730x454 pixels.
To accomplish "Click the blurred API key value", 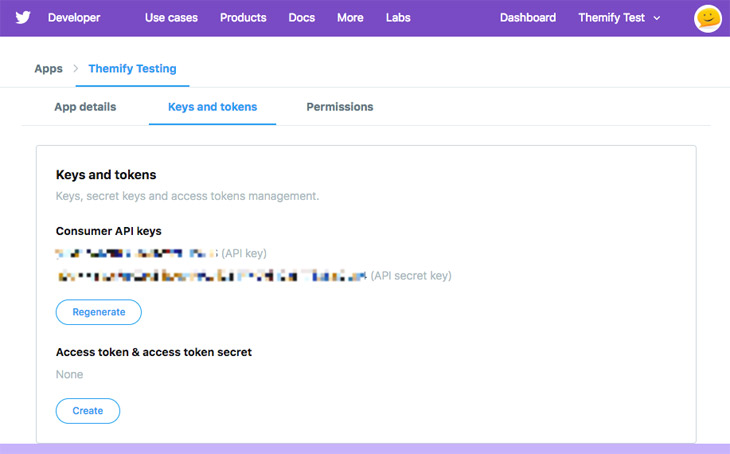I will (136, 253).
